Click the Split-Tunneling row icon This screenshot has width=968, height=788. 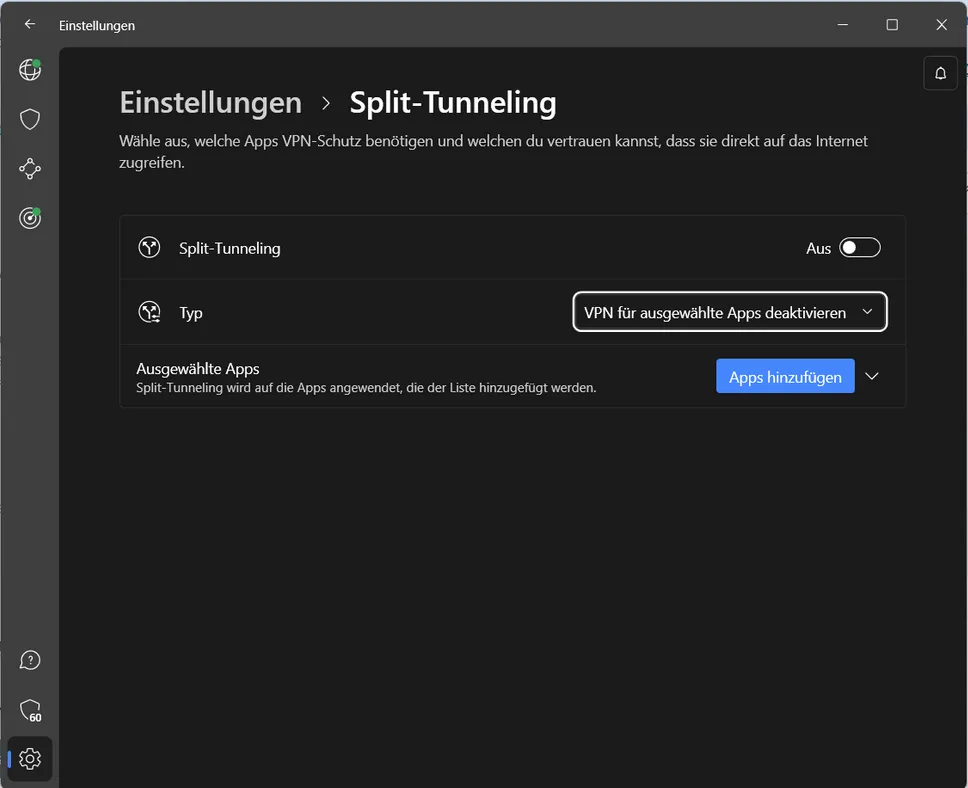(149, 248)
